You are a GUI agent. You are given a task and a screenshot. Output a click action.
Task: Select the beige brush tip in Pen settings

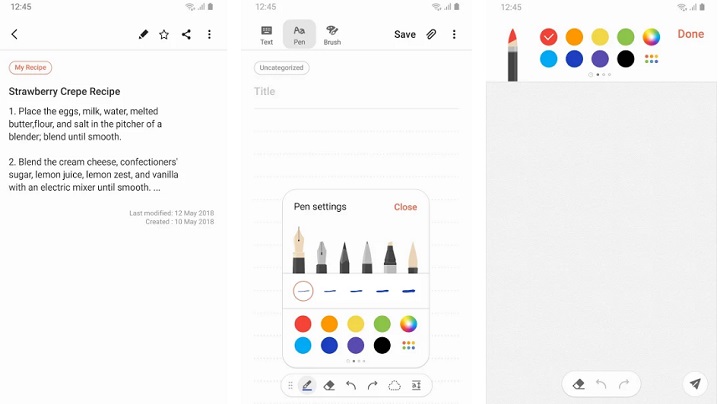pyautogui.click(x=413, y=258)
